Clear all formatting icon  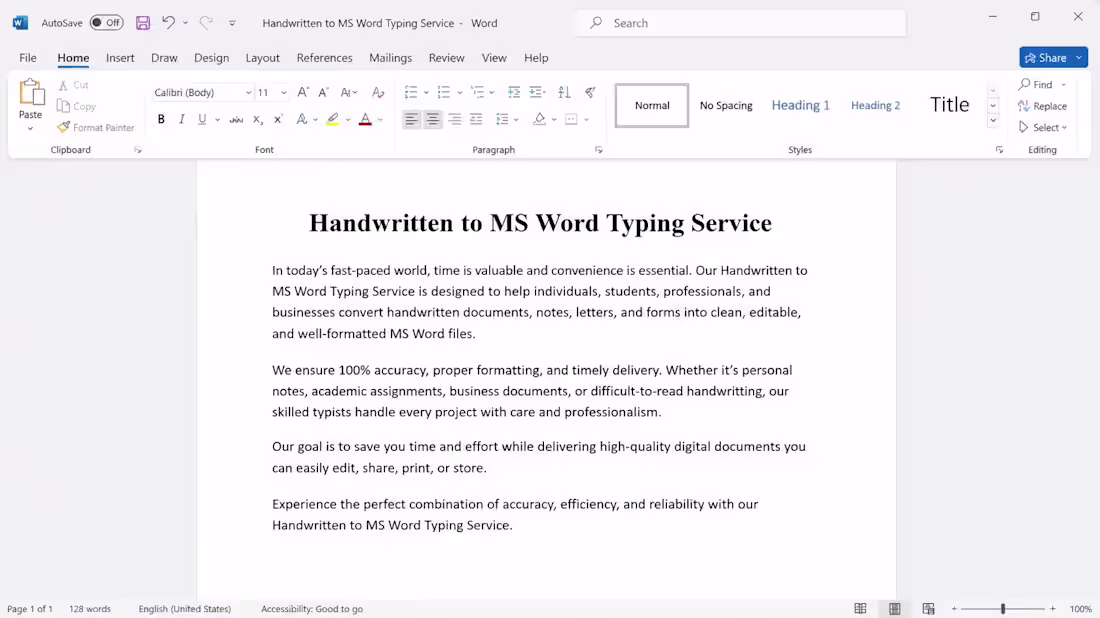378,92
